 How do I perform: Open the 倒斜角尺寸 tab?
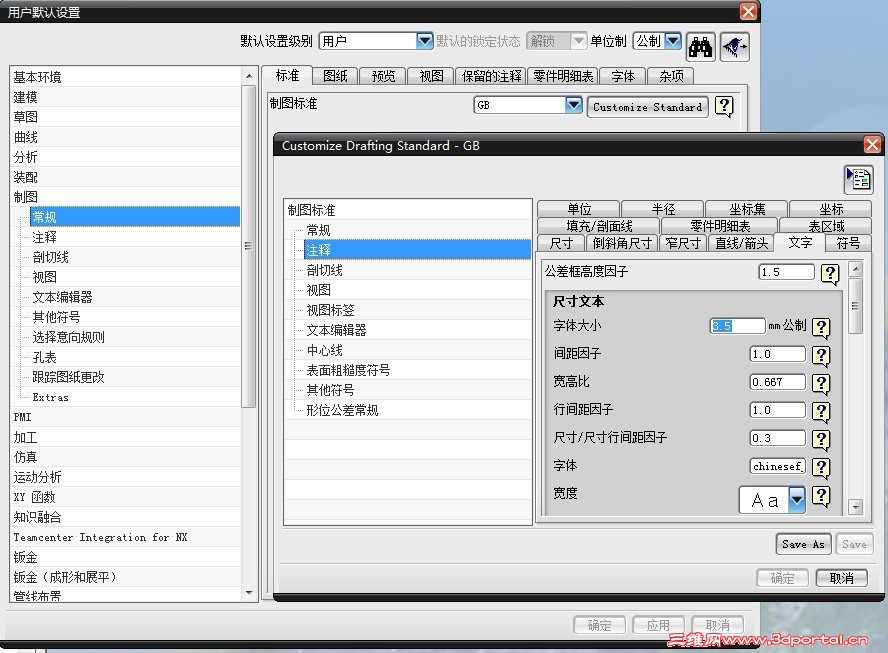pyautogui.click(x=622, y=243)
